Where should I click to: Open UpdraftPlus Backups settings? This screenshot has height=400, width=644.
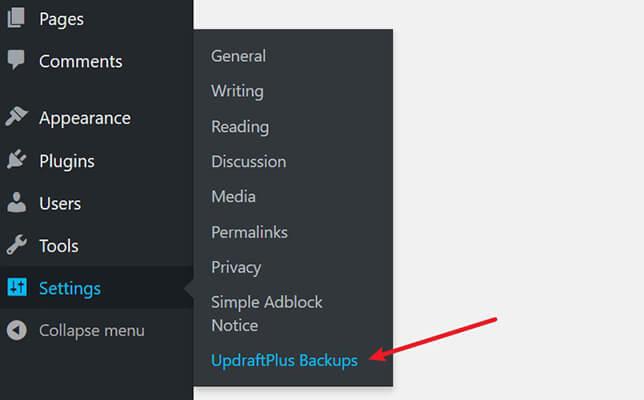(284, 361)
